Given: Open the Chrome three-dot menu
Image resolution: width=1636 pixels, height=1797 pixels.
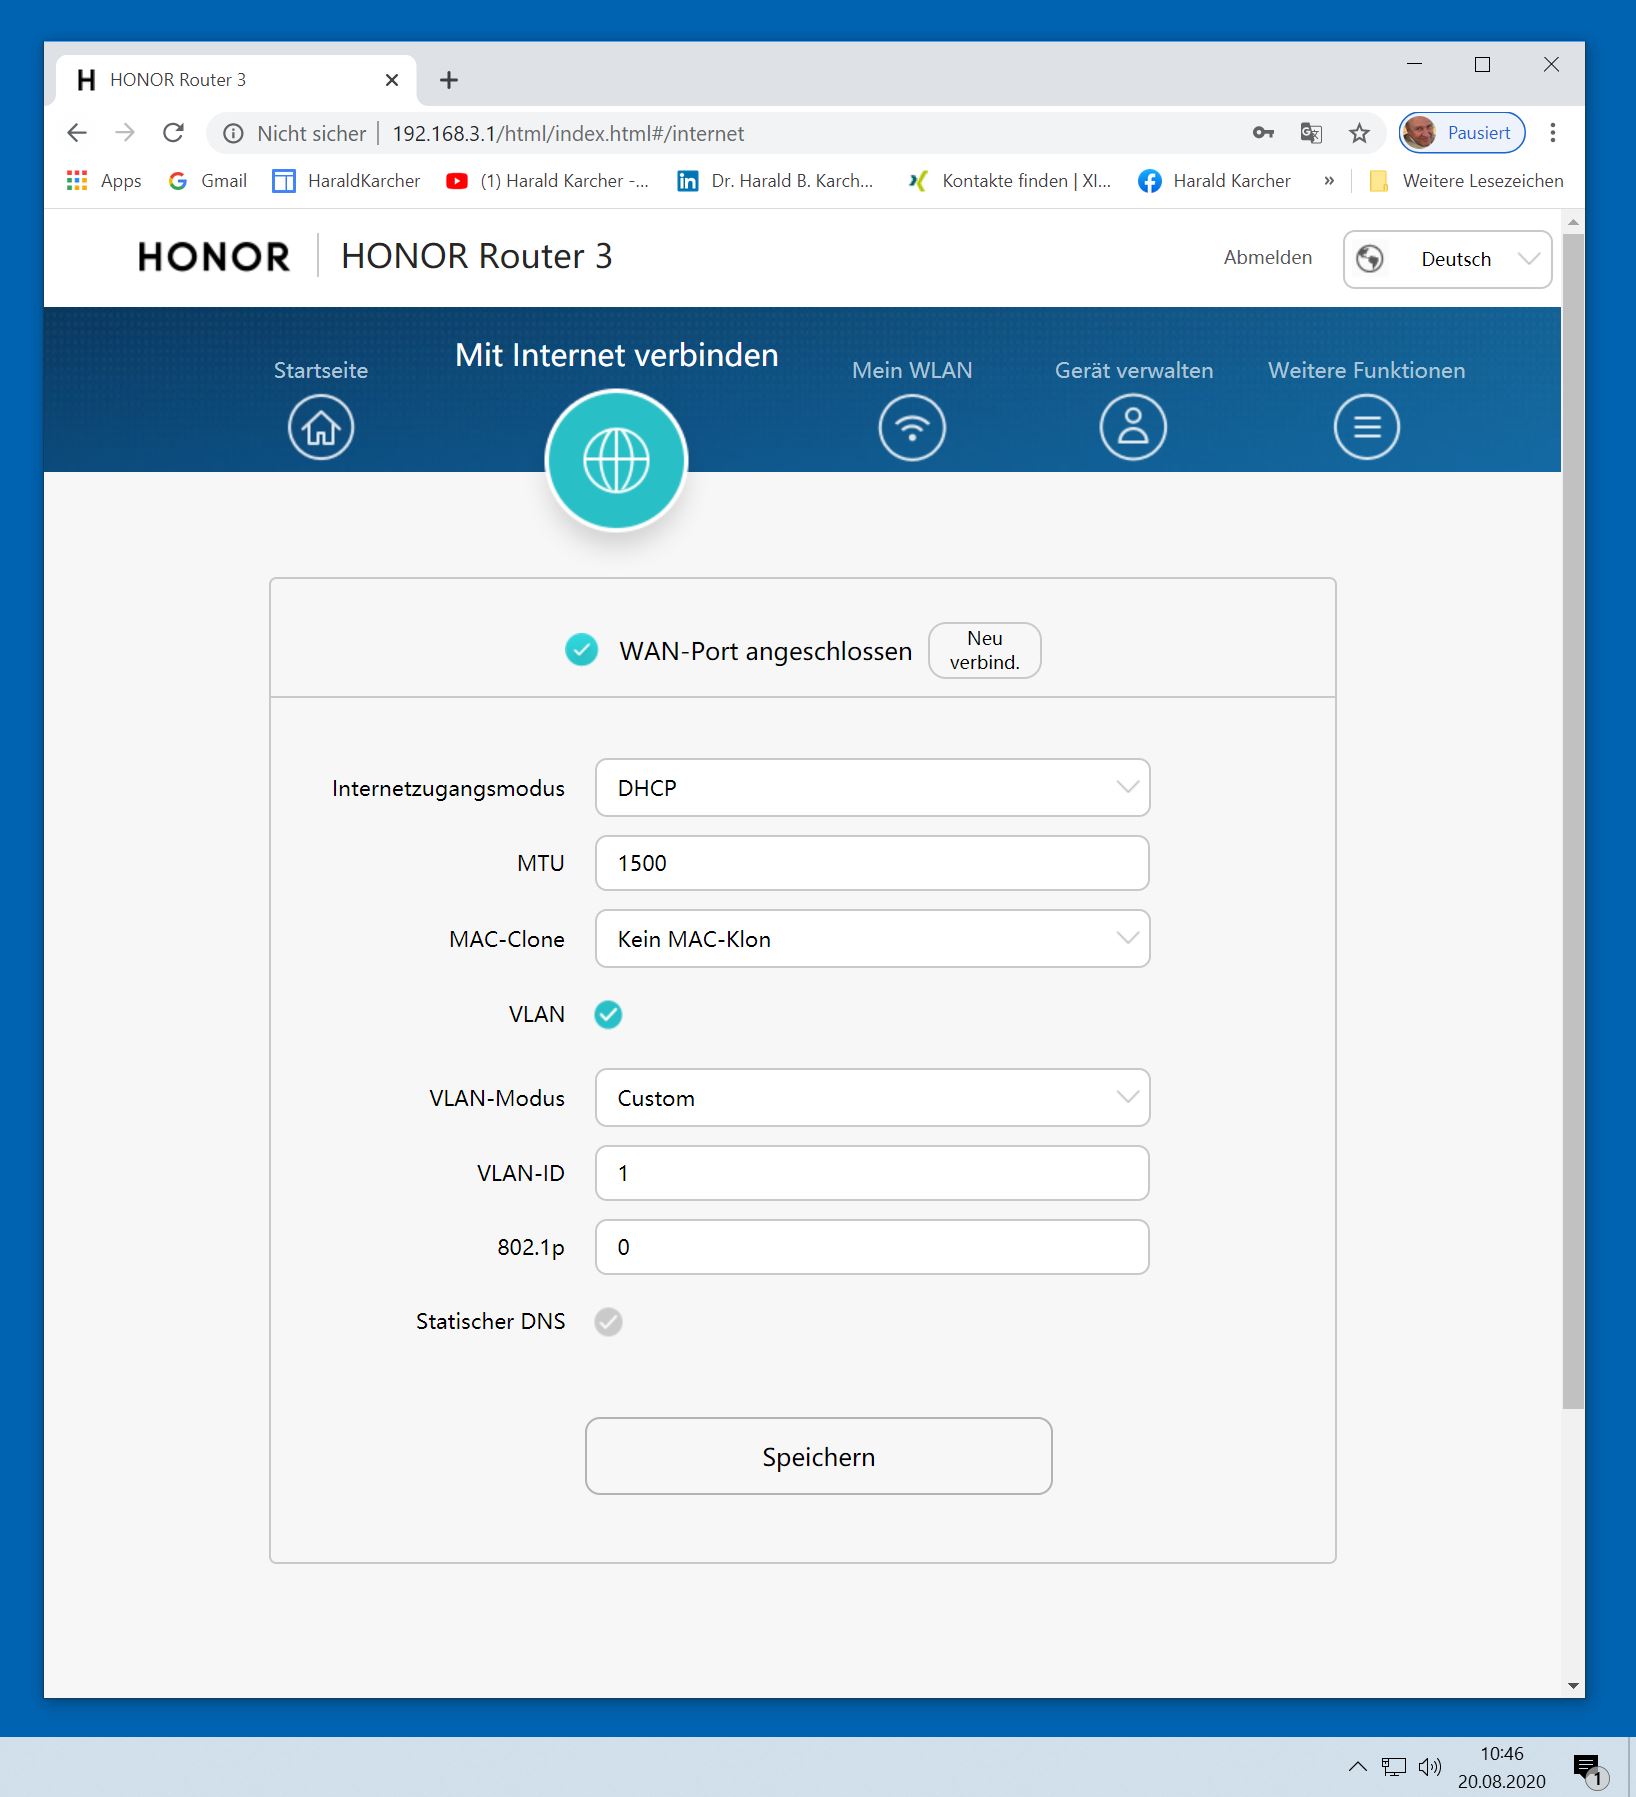Looking at the screenshot, I should pyautogui.click(x=1552, y=133).
